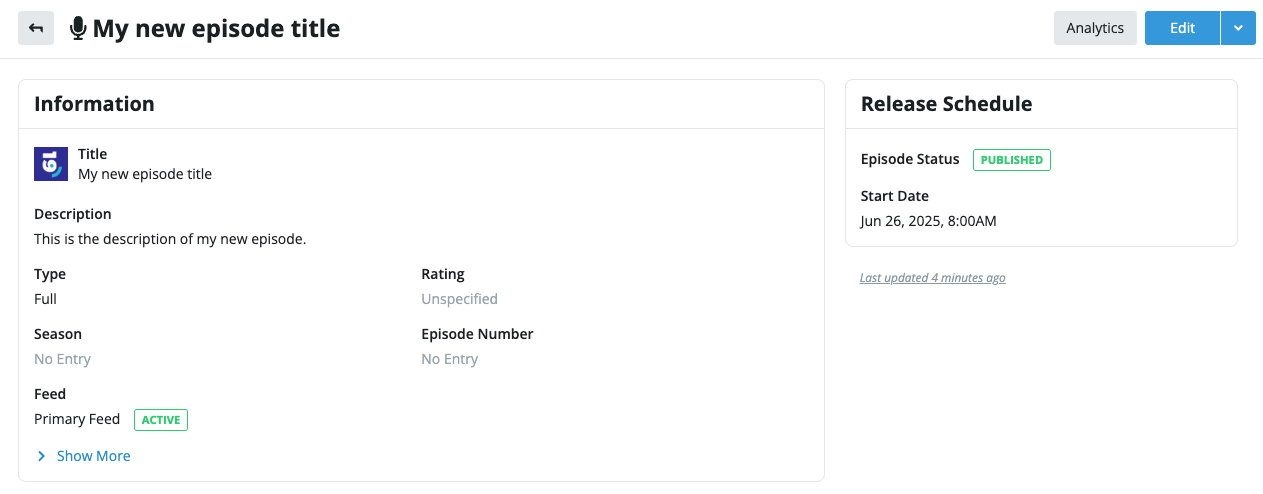Click the Release Schedule panel header
This screenshot has width=1263, height=494.
(1041, 104)
